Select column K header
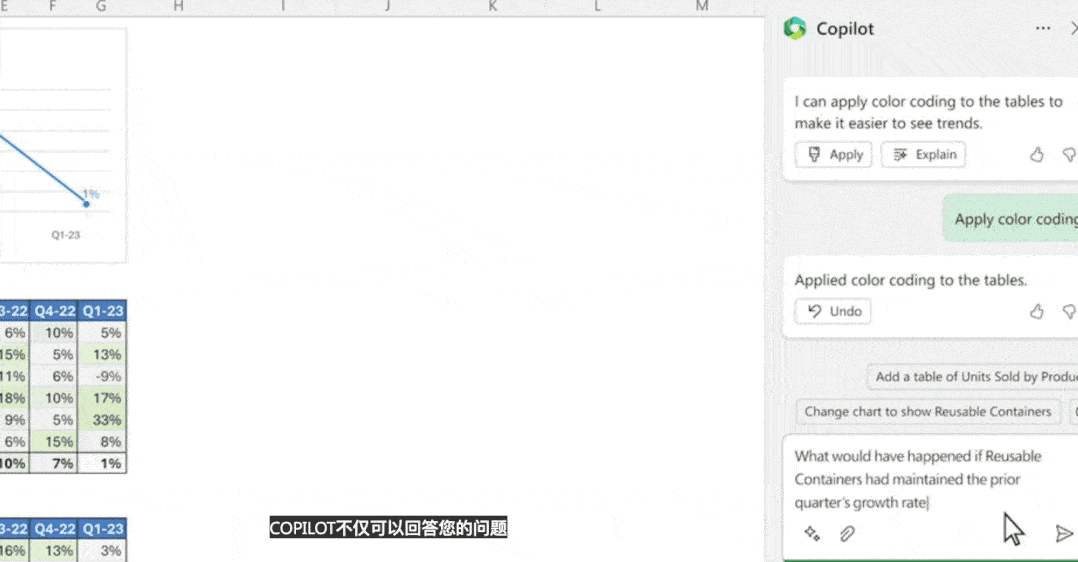 point(492,7)
